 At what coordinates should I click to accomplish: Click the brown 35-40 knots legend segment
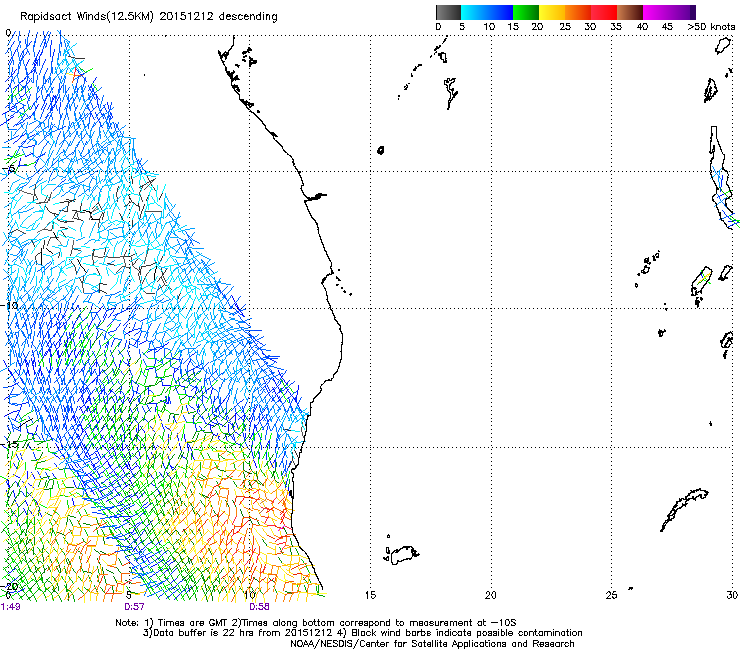630,12
